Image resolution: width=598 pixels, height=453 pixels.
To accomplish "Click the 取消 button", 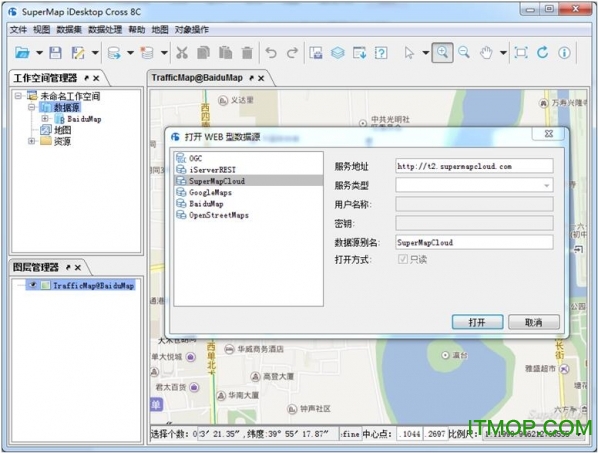I will pyautogui.click(x=534, y=322).
